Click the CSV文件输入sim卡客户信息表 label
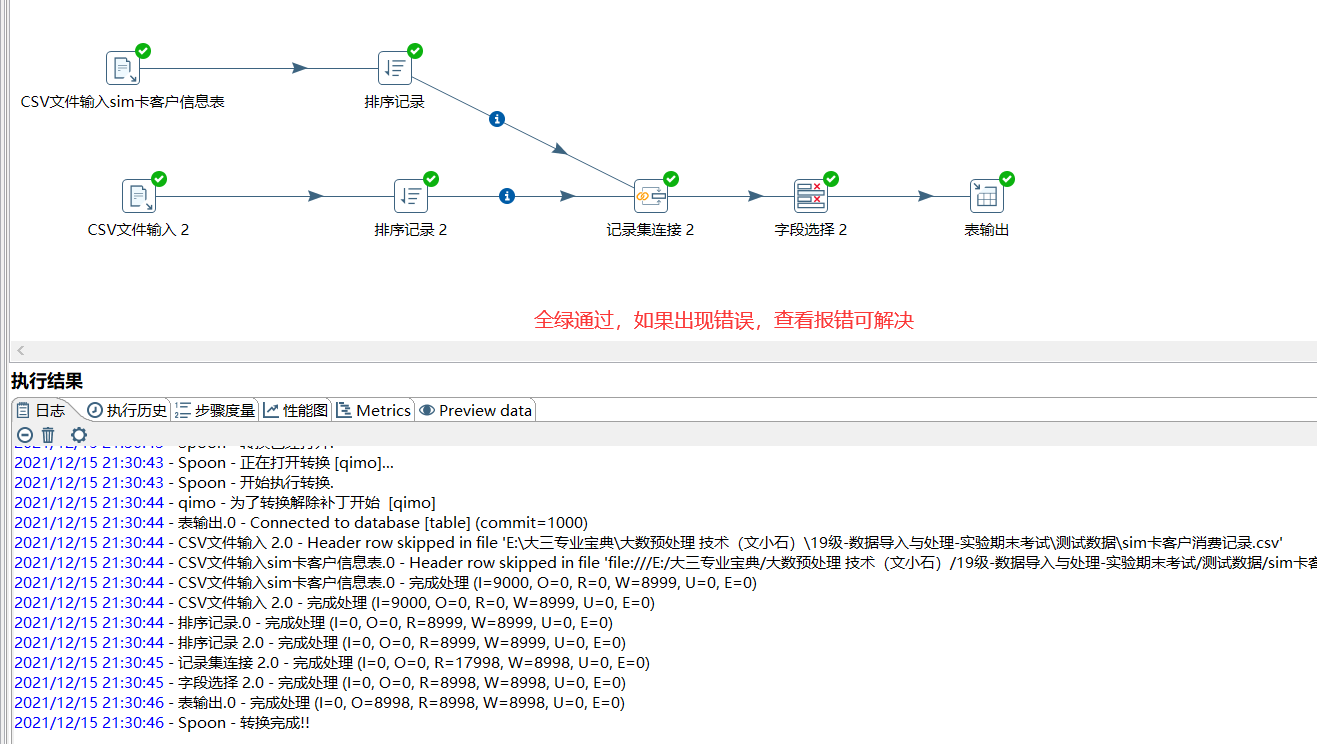The width and height of the screenshot is (1317, 744). click(x=123, y=102)
